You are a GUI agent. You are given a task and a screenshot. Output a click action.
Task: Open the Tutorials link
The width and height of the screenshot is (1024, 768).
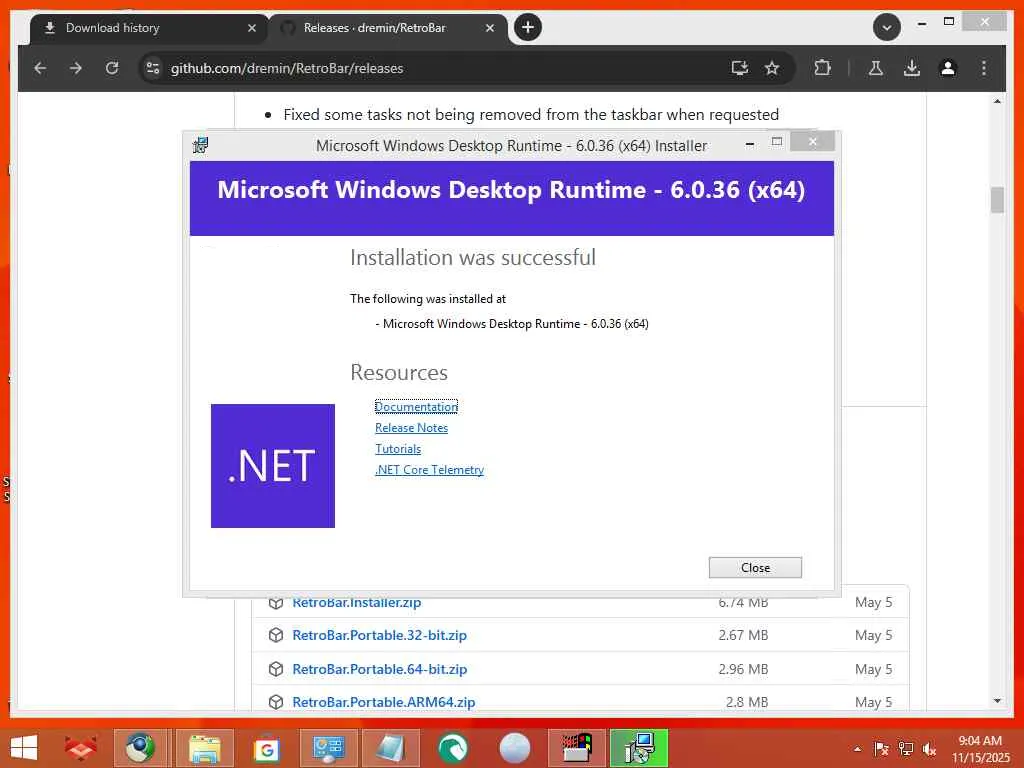(x=398, y=449)
